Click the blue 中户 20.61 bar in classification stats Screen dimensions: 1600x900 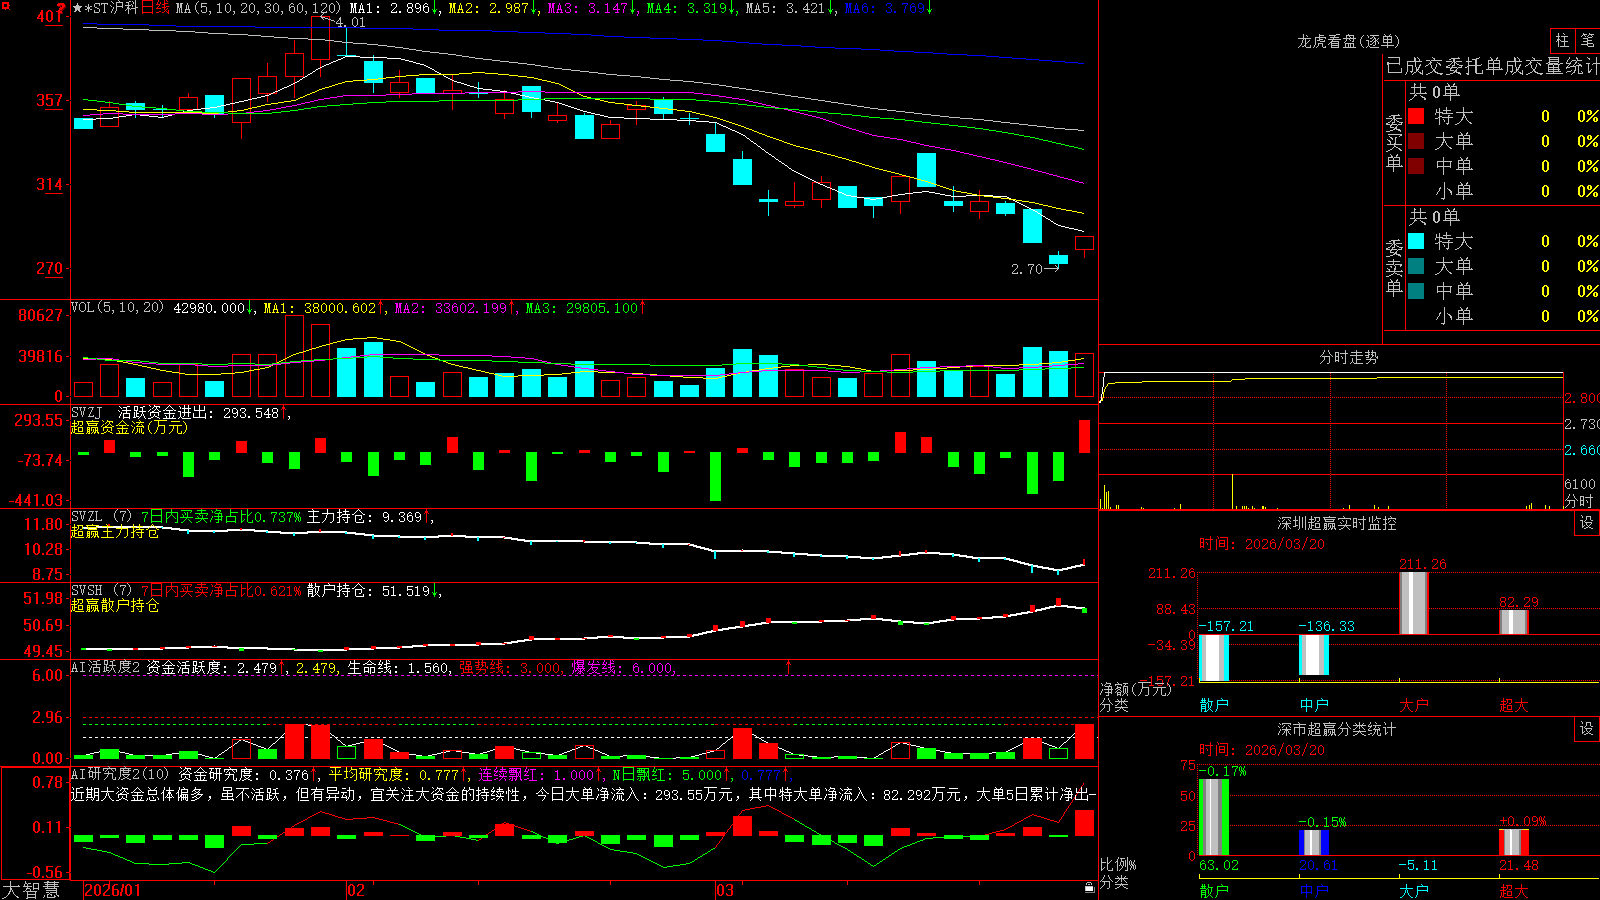pos(1313,842)
